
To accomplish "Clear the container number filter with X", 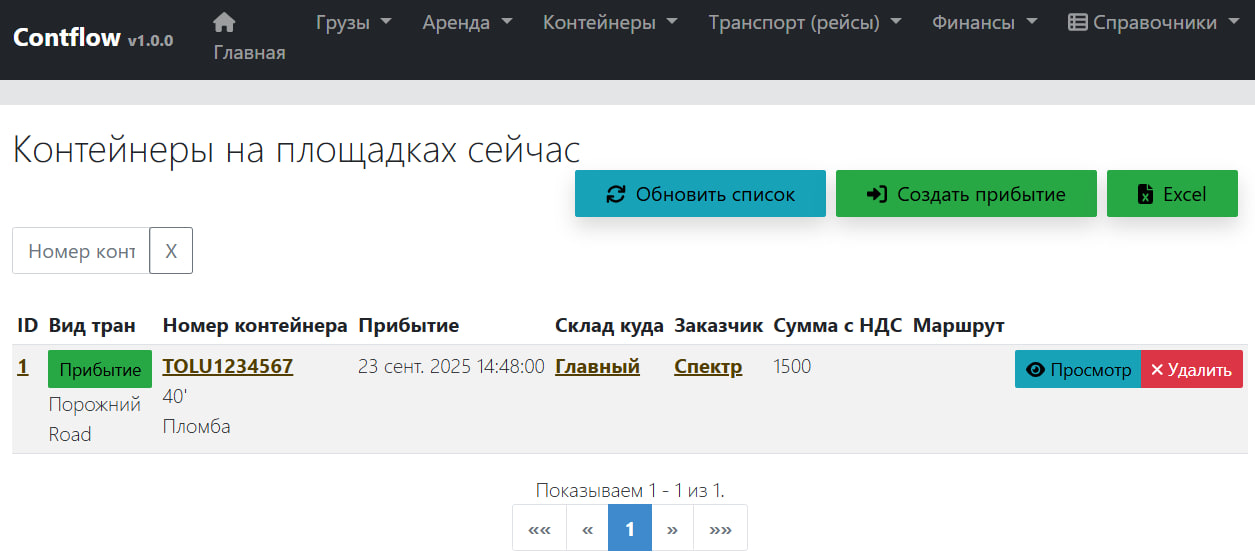I will [171, 251].
